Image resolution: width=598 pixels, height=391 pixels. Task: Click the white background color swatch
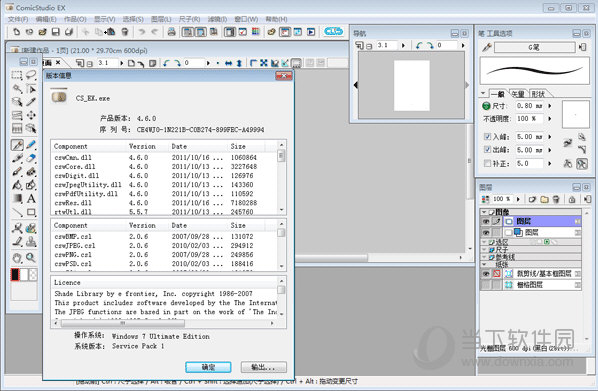tap(24, 275)
